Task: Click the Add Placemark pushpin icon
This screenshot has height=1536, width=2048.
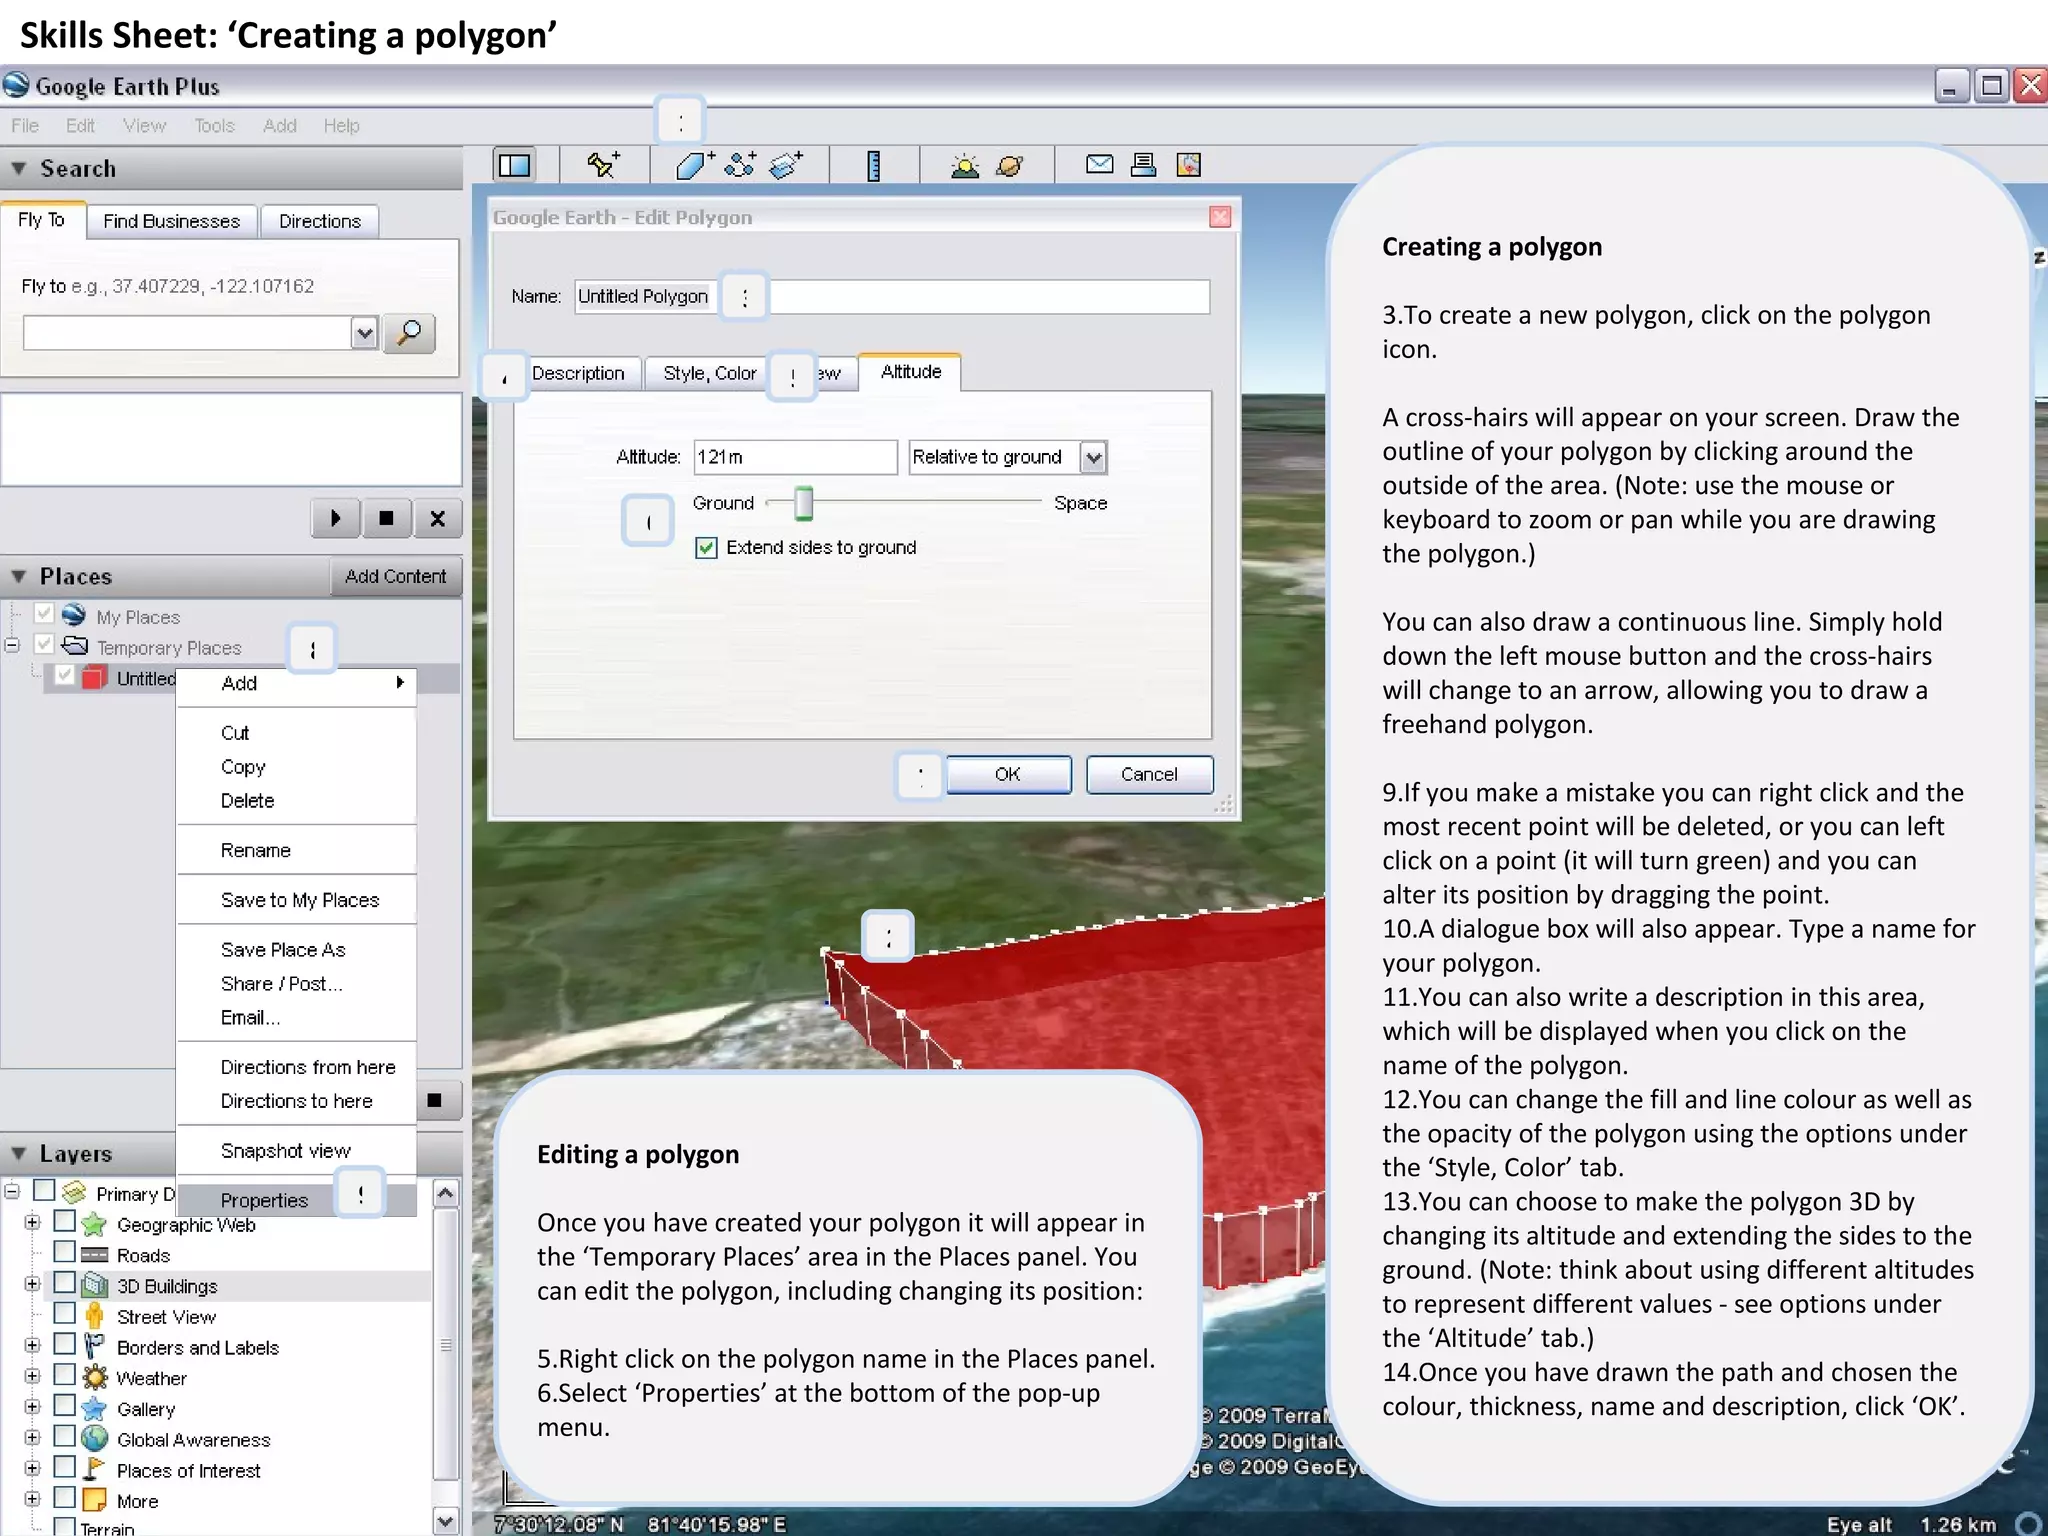Action: 603,165
